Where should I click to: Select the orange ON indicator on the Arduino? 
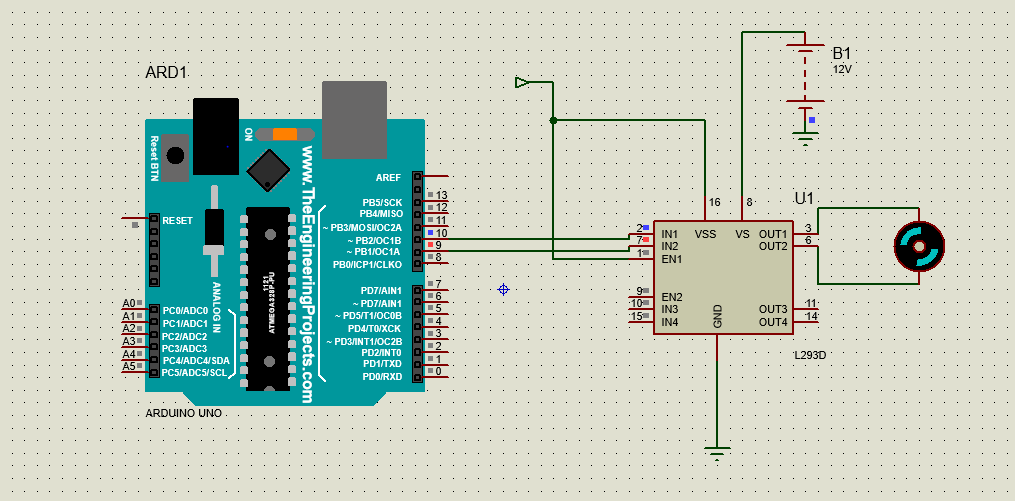285,135
